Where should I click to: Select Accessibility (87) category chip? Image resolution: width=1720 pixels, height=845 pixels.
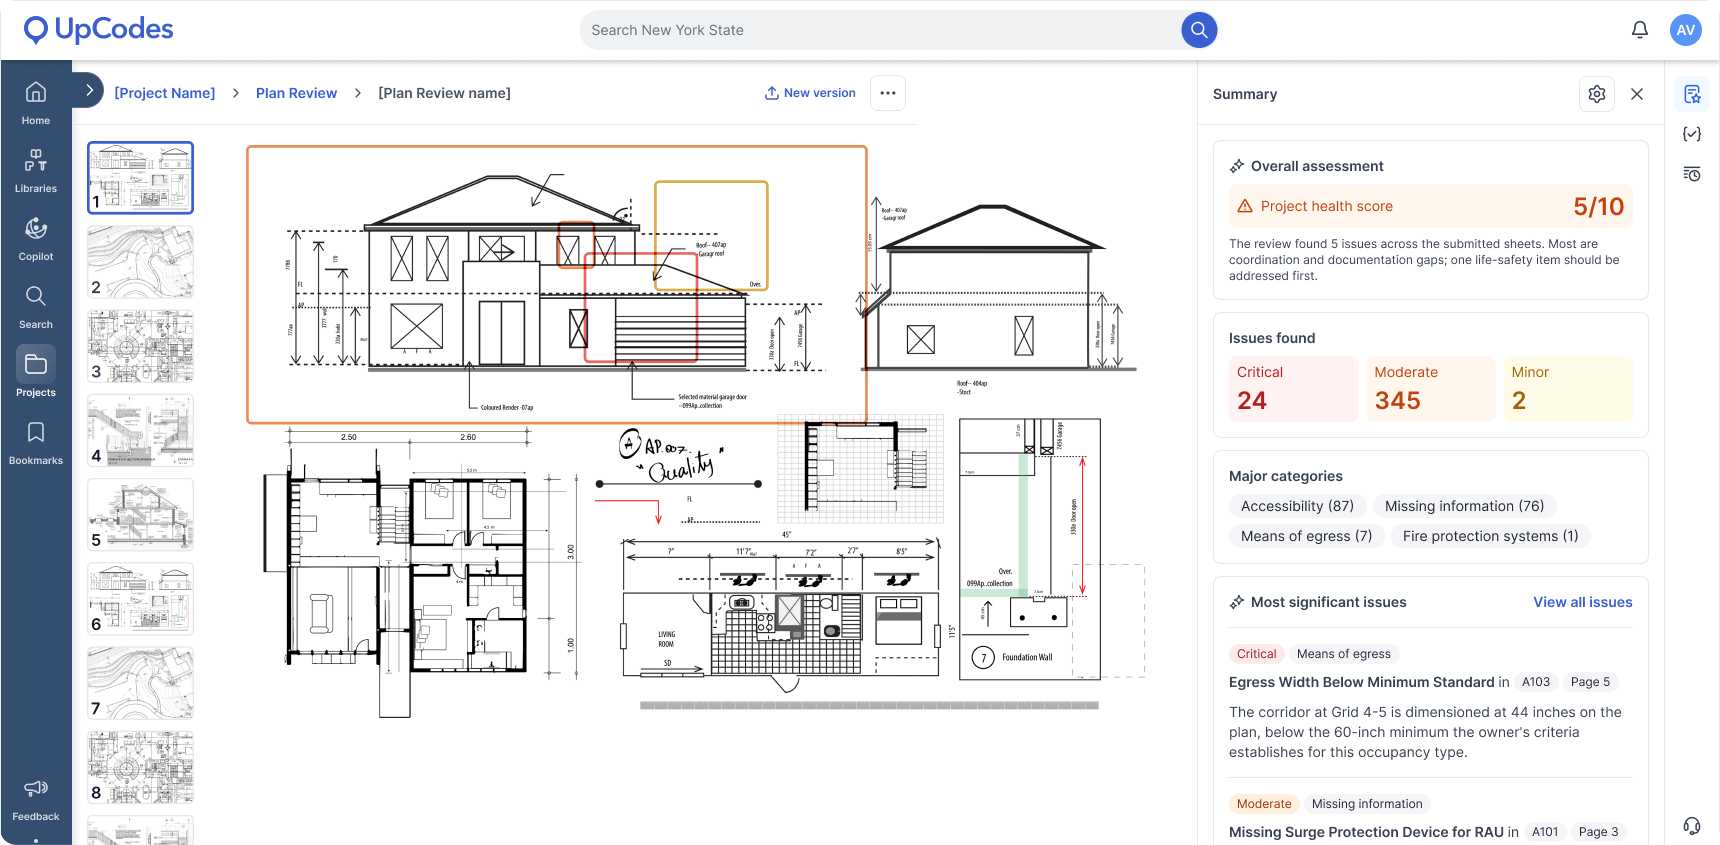pyautogui.click(x=1297, y=506)
